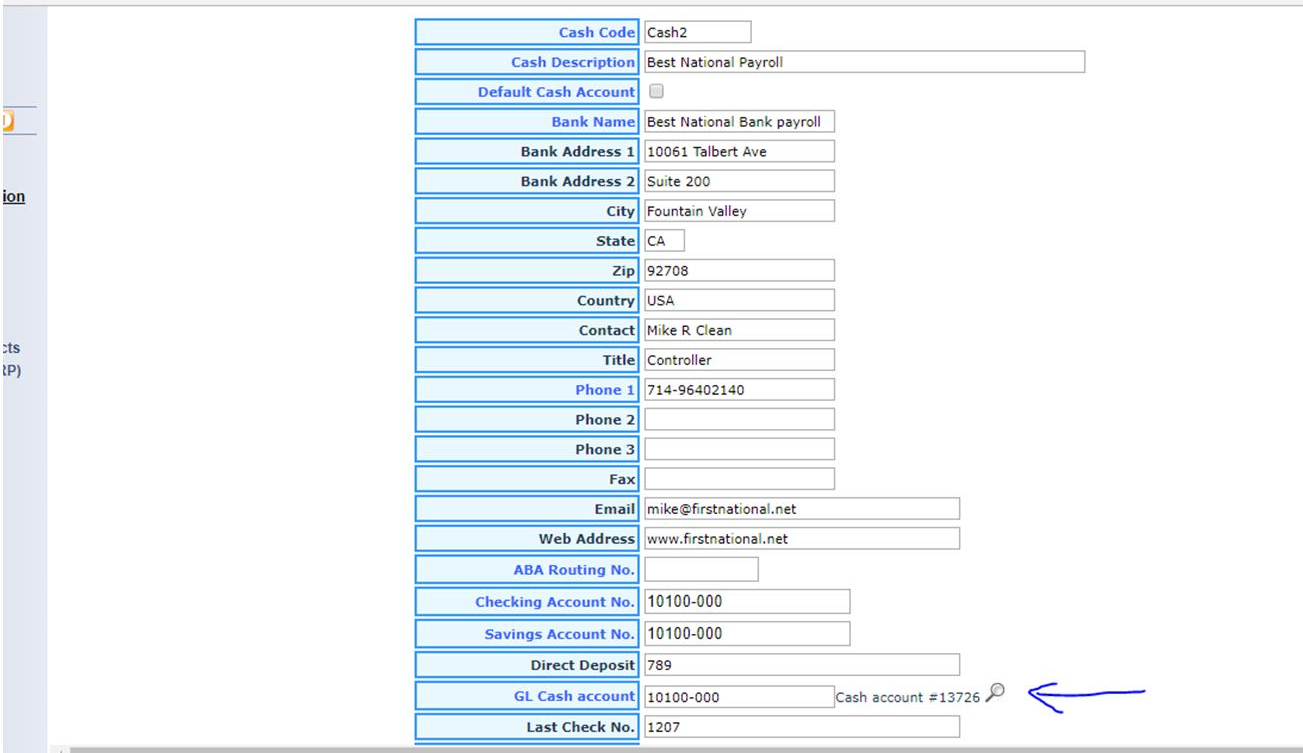Click the City field containing Fountain Valley
Image resolution: width=1303 pixels, height=753 pixels.
[739, 211]
